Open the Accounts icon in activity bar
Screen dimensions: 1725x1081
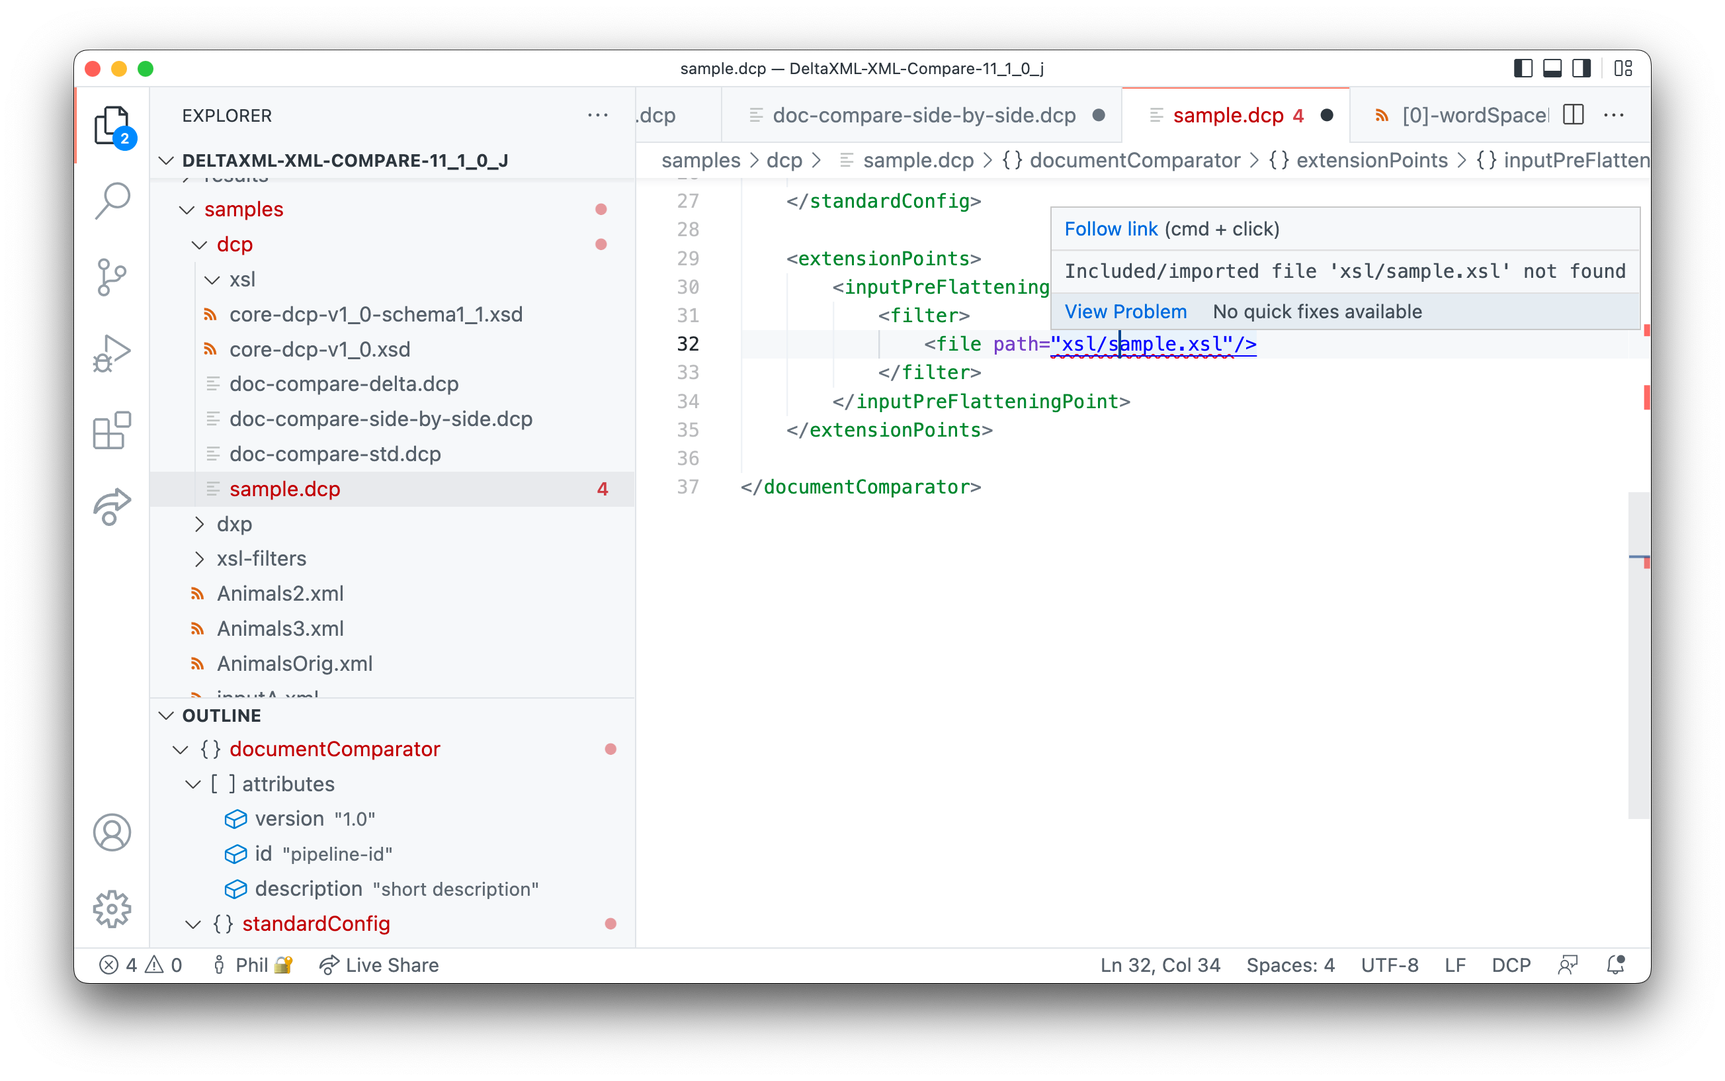pos(112,832)
